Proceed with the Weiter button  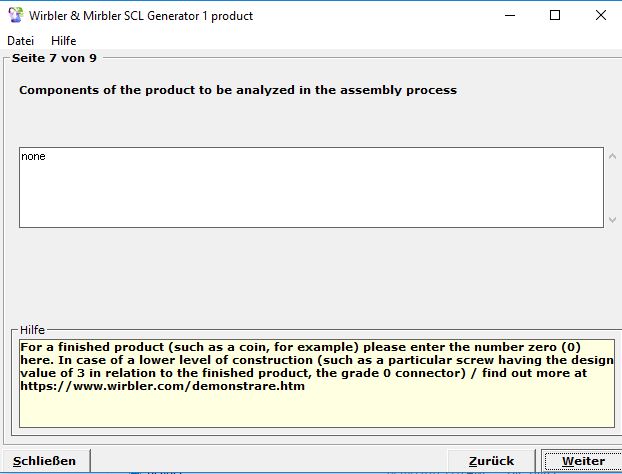pyautogui.click(x=582, y=461)
